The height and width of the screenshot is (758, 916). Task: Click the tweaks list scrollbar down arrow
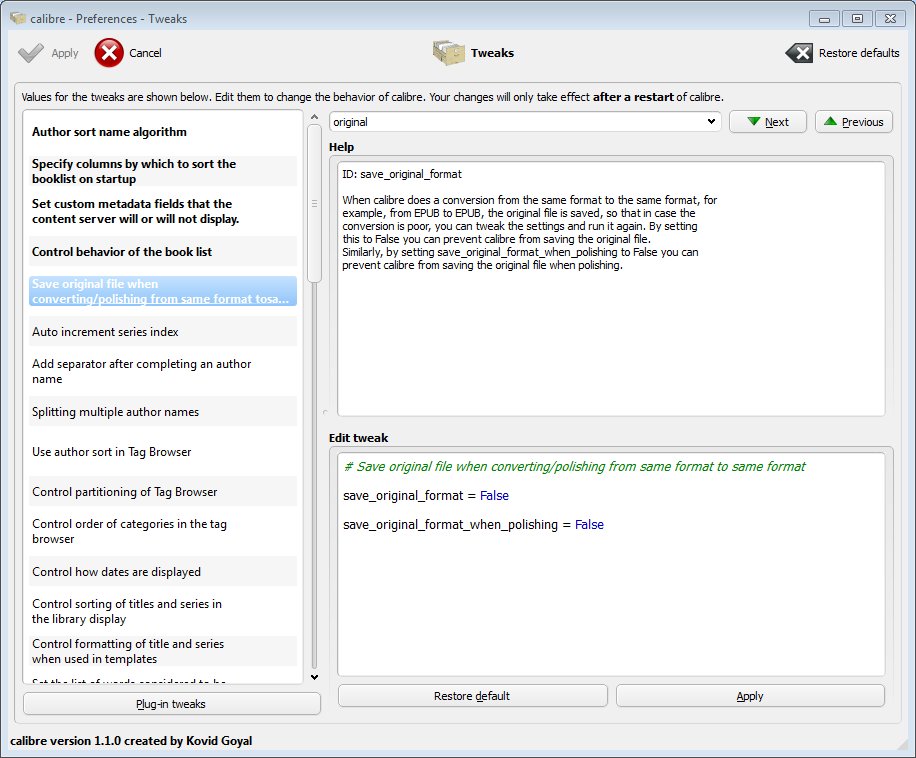(x=314, y=677)
